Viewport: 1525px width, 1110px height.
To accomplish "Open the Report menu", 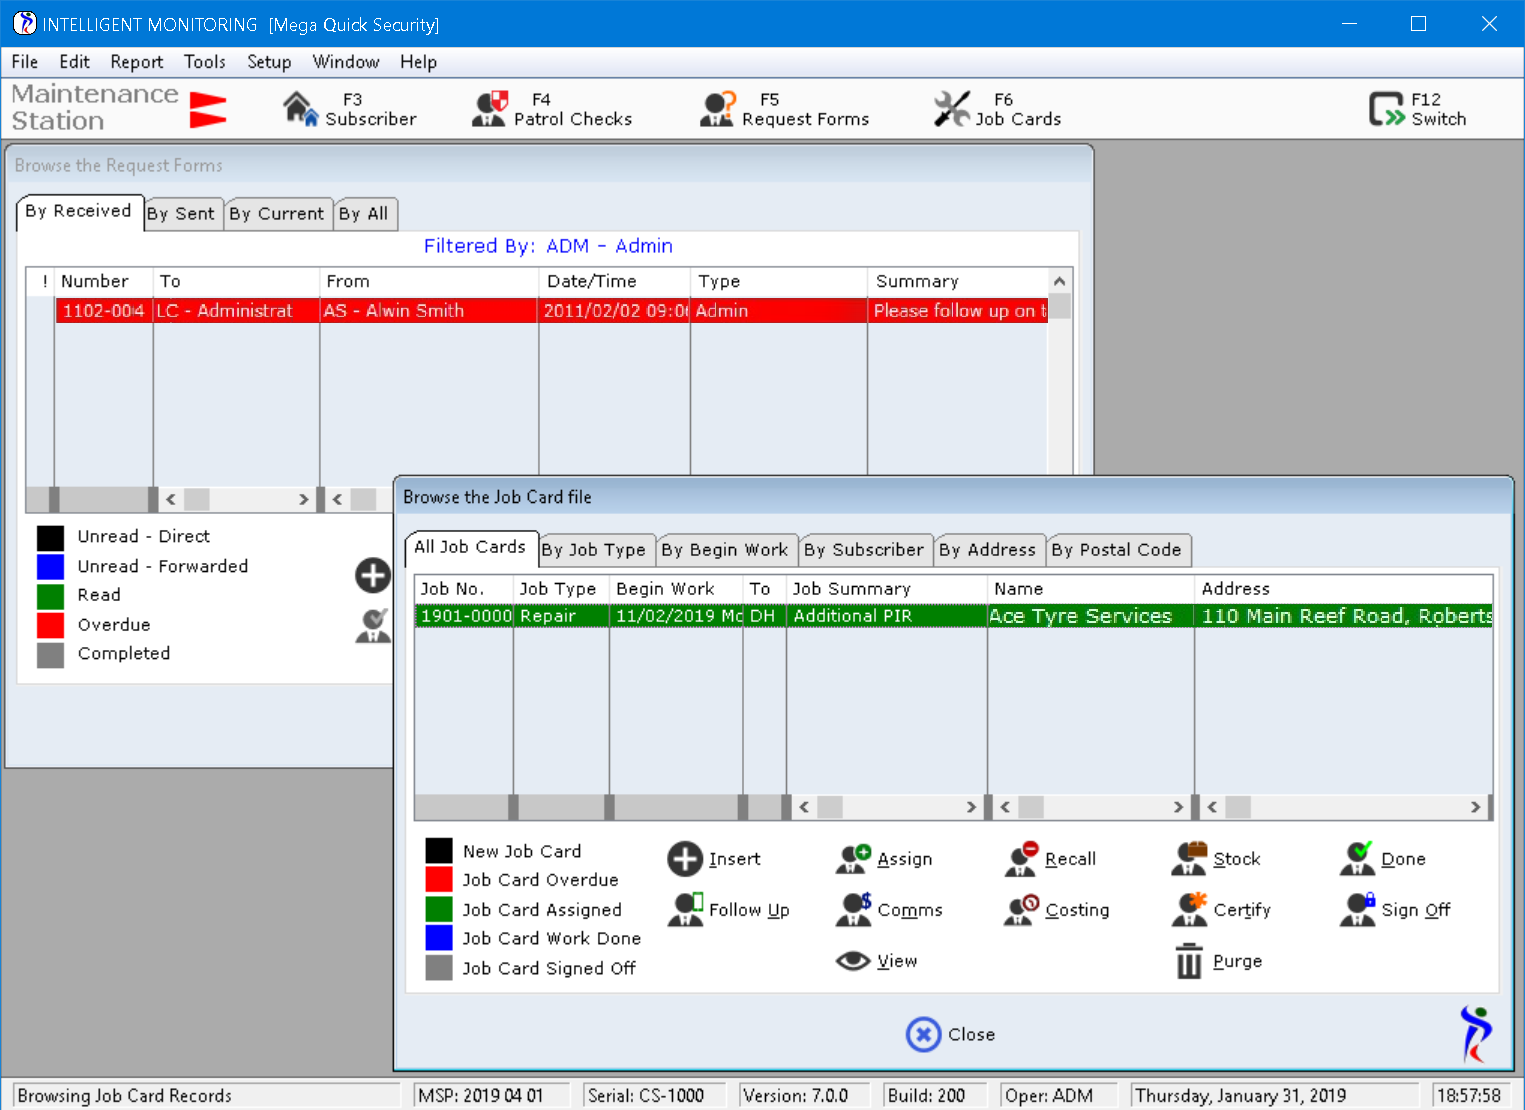I will pyautogui.click(x=137, y=62).
